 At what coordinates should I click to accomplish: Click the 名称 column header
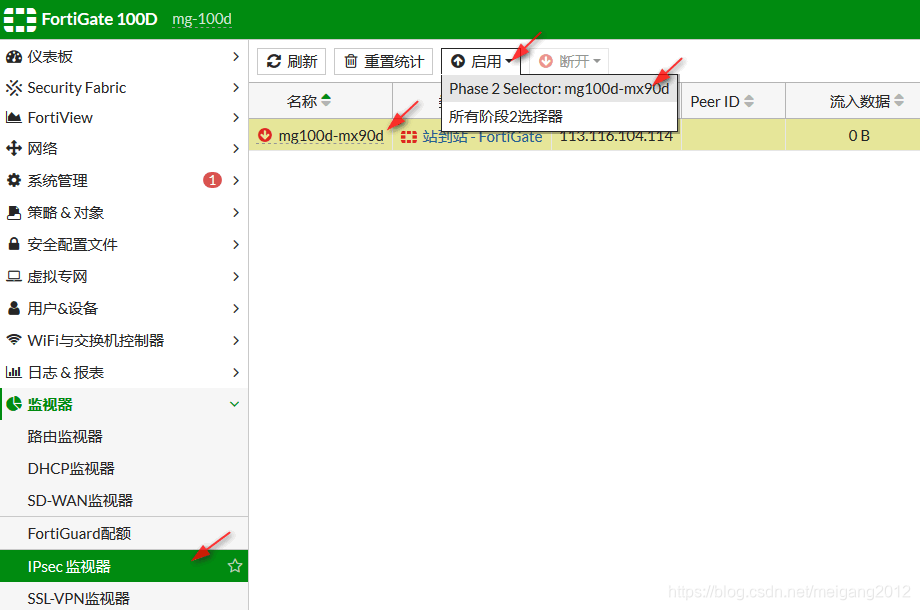click(x=321, y=101)
